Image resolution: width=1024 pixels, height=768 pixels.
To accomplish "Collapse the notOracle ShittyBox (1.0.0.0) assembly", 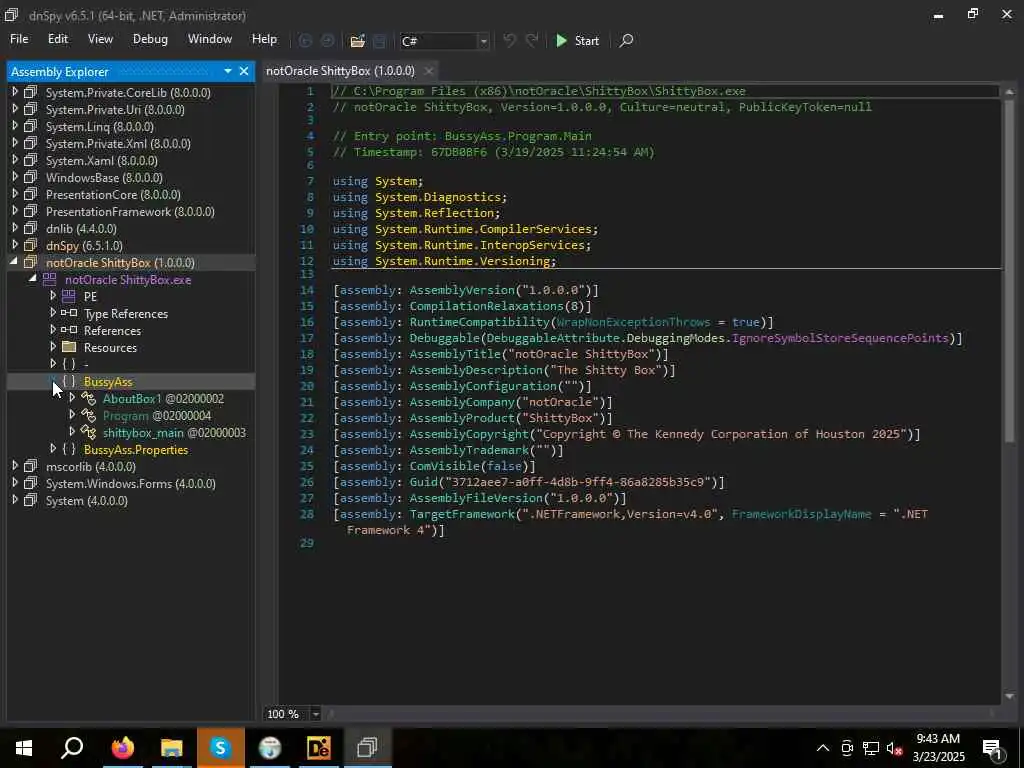I will pos(14,262).
